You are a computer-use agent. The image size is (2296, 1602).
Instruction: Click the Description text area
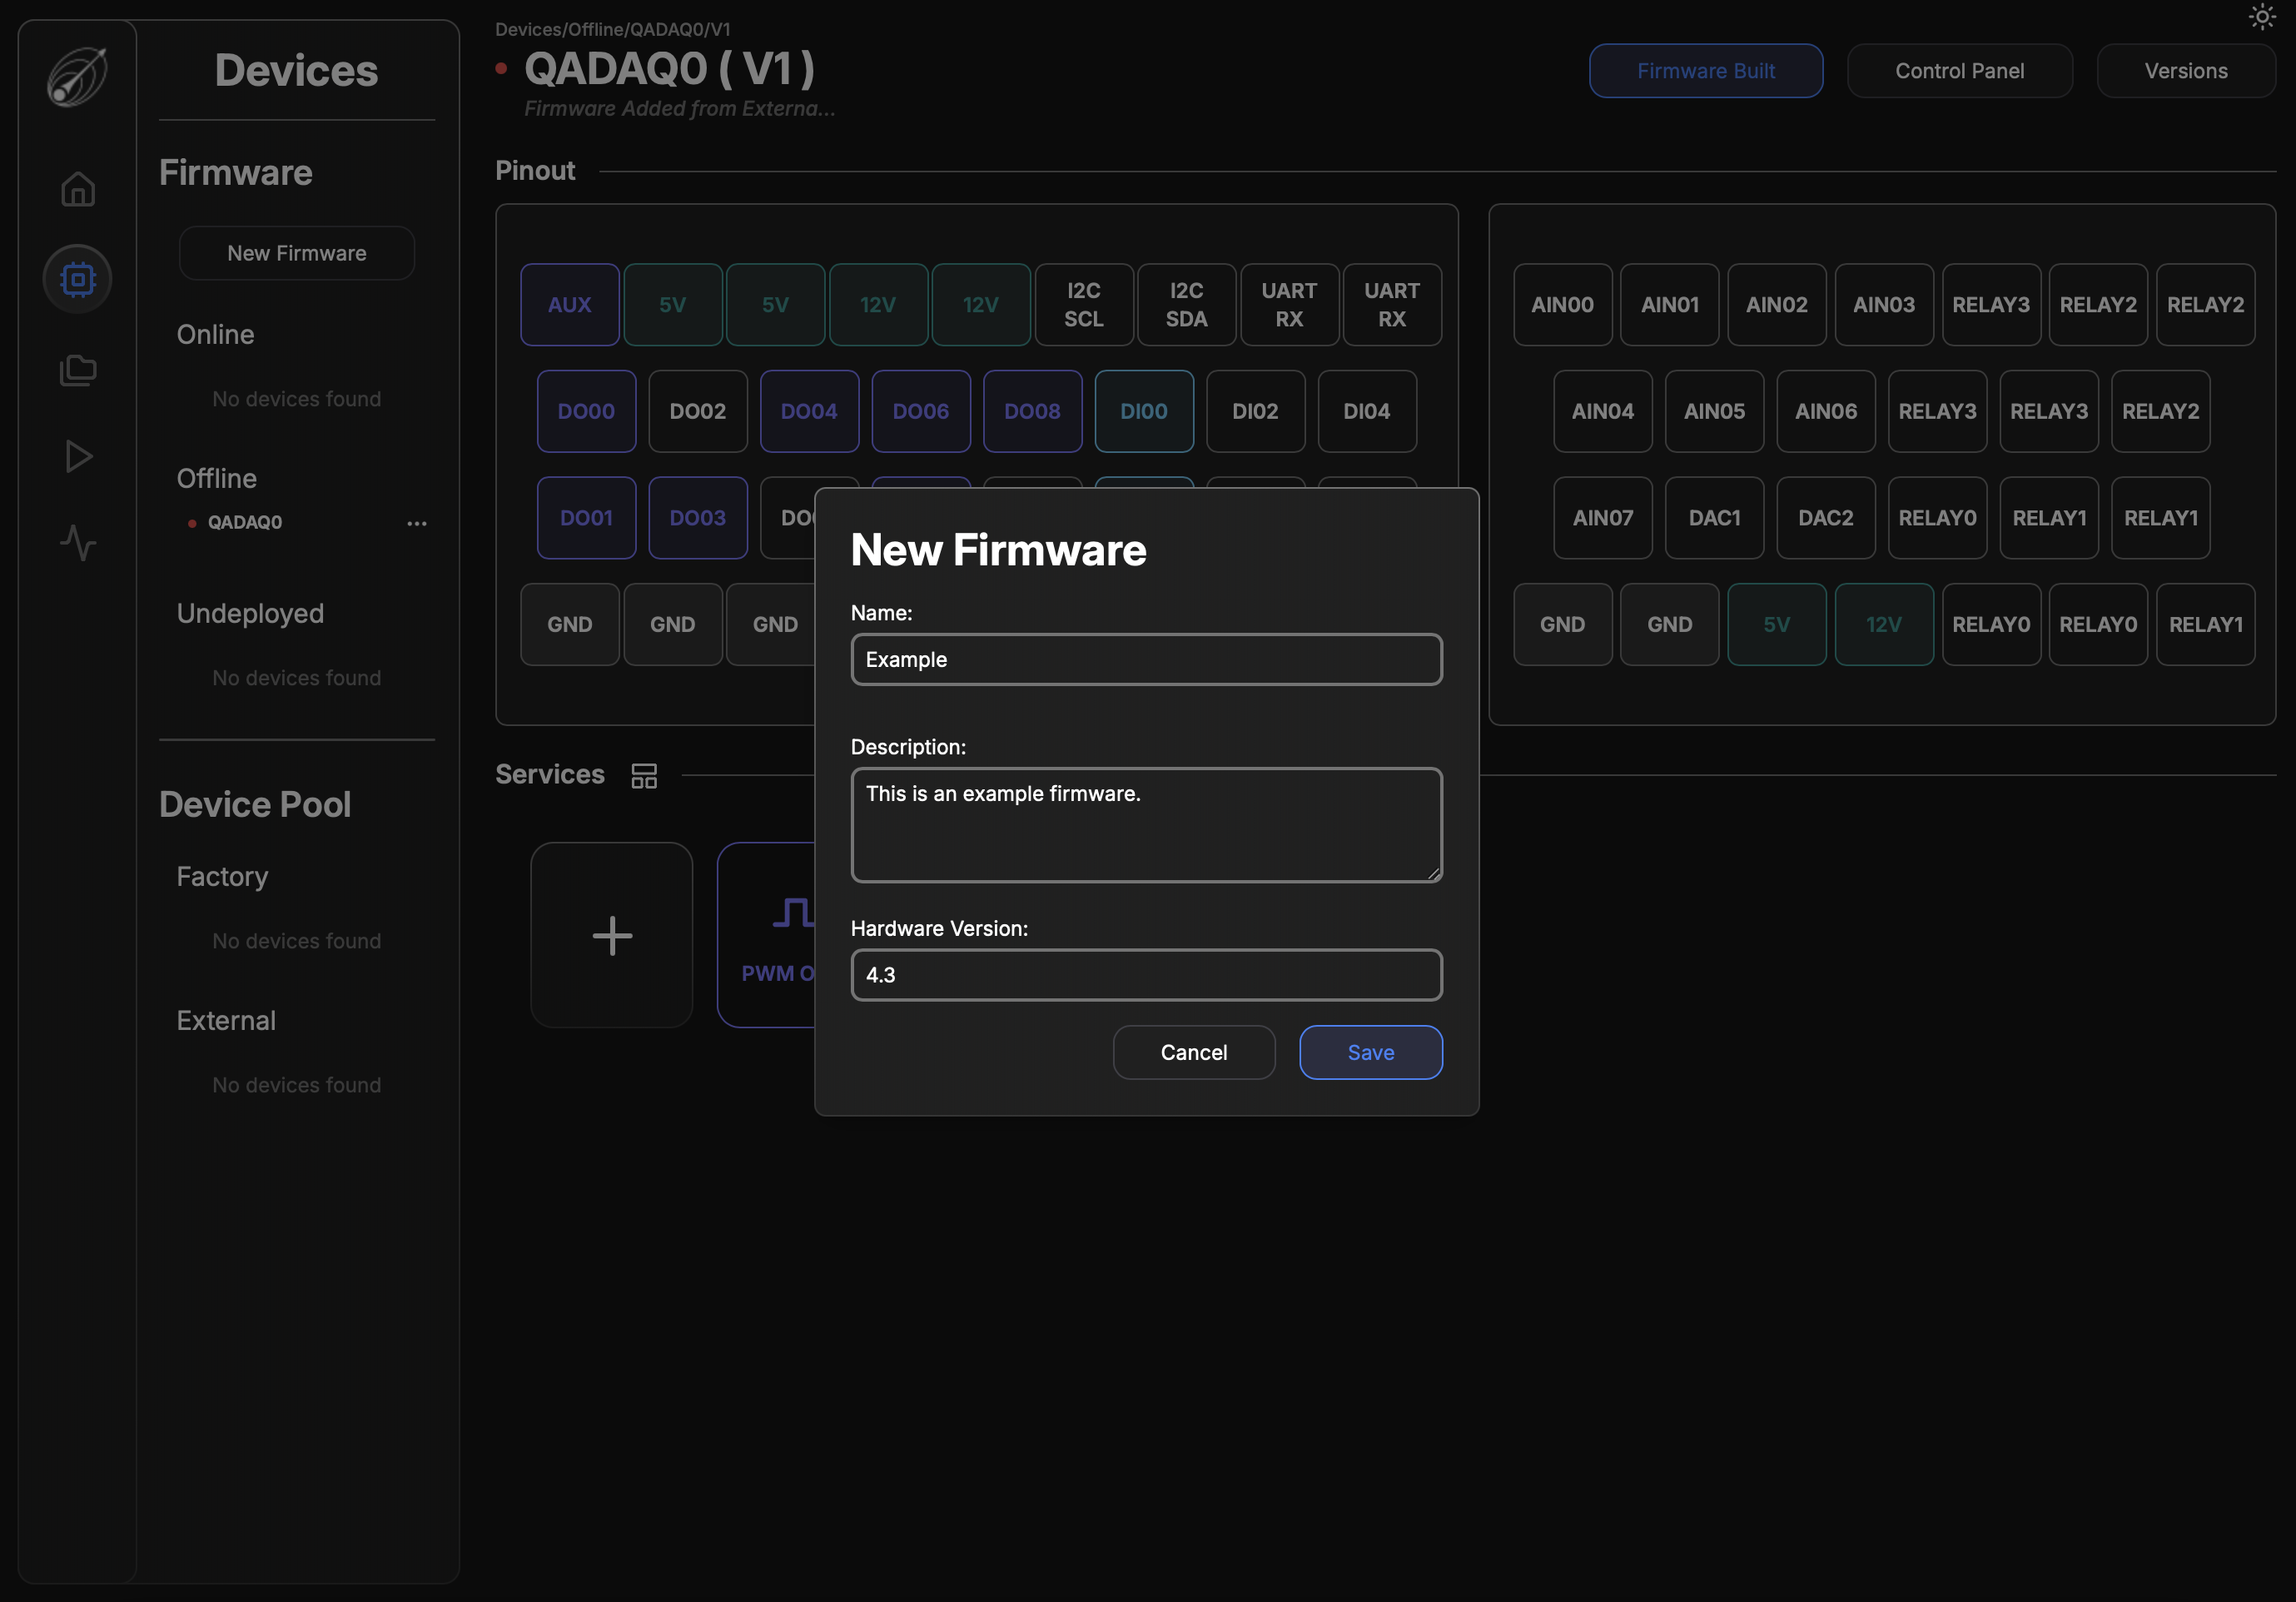point(1146,825)
